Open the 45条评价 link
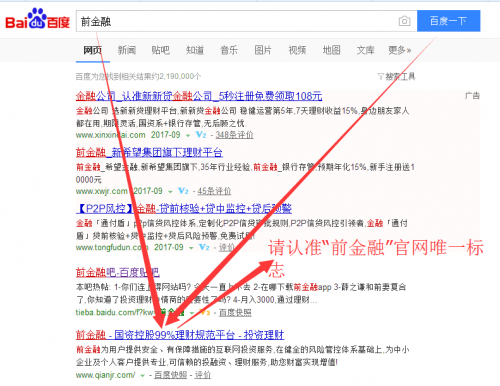This screenshot has width=500, height=386. pos(214,191)
